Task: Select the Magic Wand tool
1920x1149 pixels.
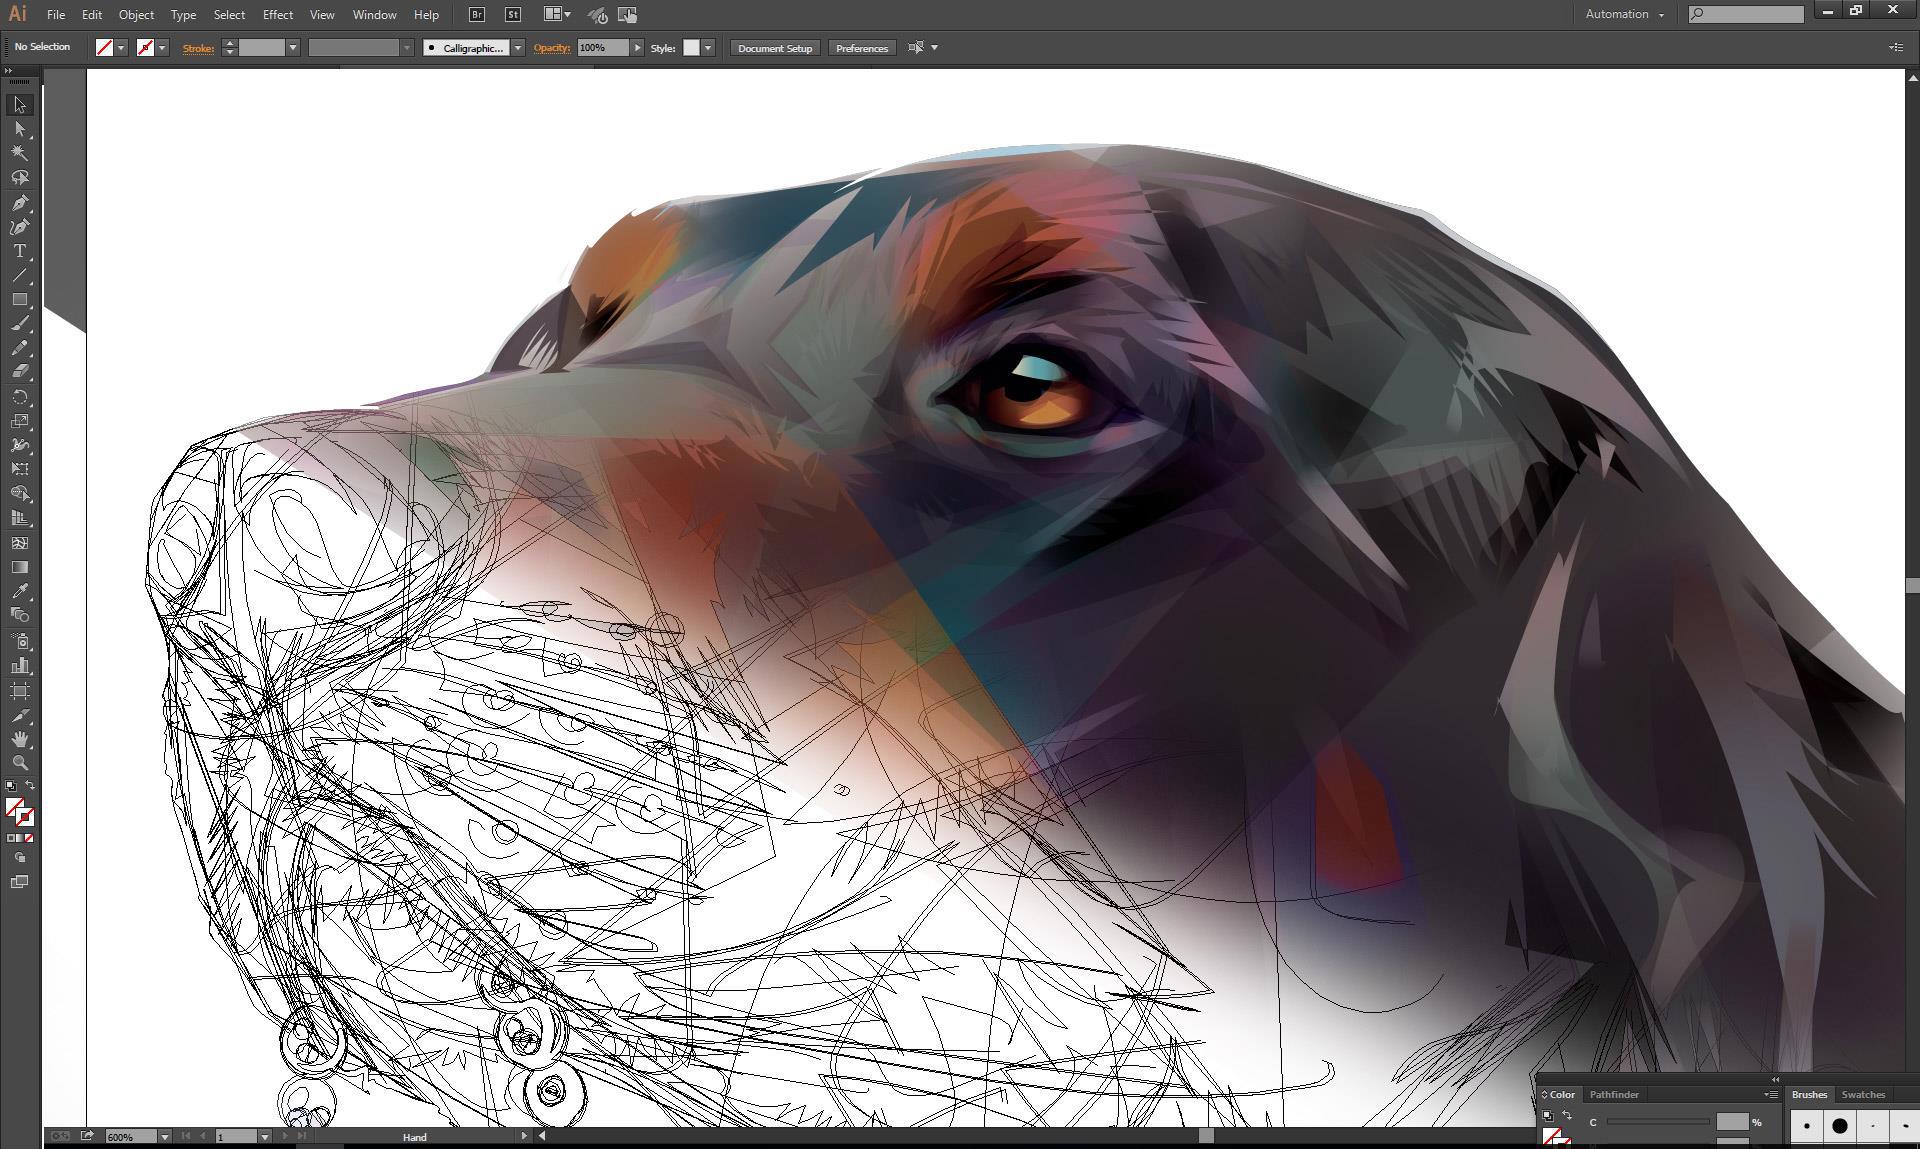Action: (19, 153)
